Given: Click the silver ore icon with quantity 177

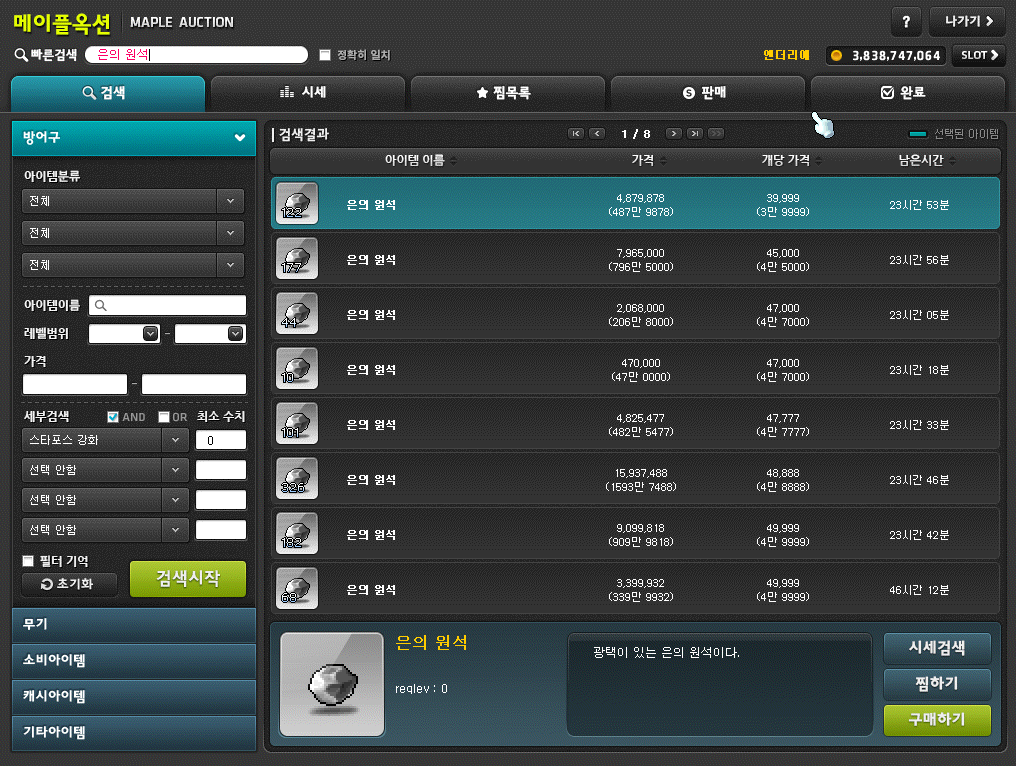Looking at the screenshot, I should [297, 259].
